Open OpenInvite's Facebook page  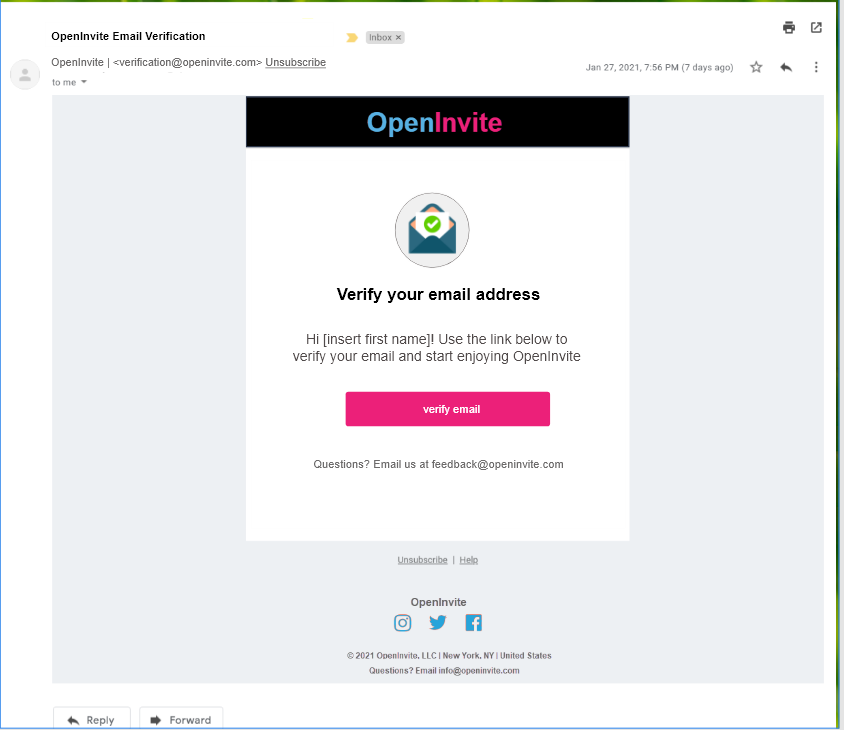click(473, 623)
